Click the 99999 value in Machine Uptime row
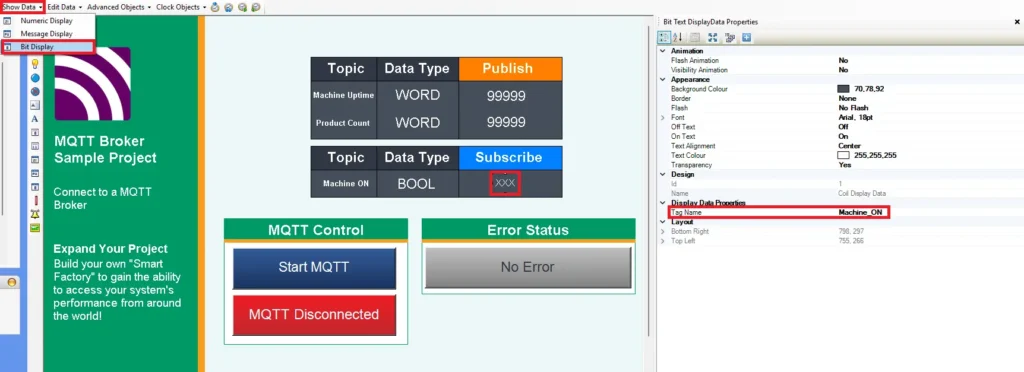This screenshot has width=1024, height=372. coord(506,96)
